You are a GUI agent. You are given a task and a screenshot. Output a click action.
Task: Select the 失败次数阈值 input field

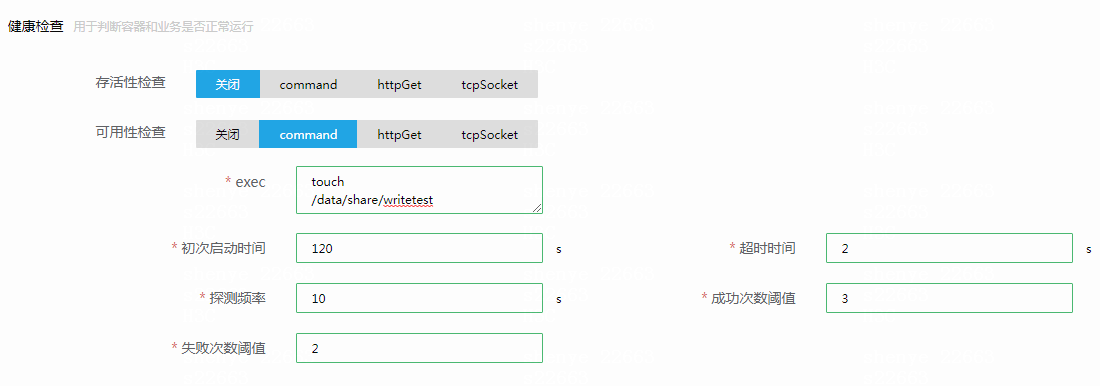click(x=420, y=347)
